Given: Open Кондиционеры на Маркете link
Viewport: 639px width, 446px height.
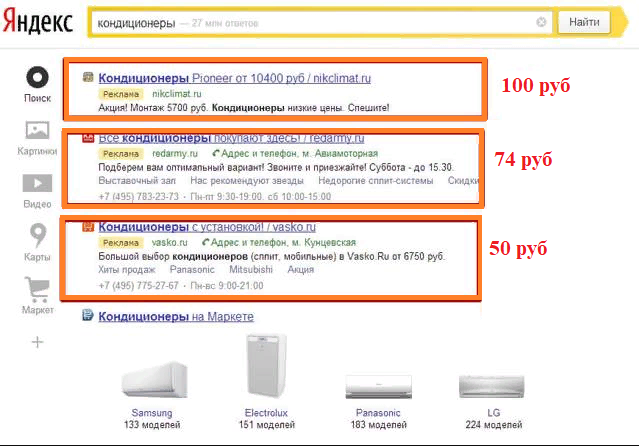Looking at the screenshot, I should tap(176, 317).
